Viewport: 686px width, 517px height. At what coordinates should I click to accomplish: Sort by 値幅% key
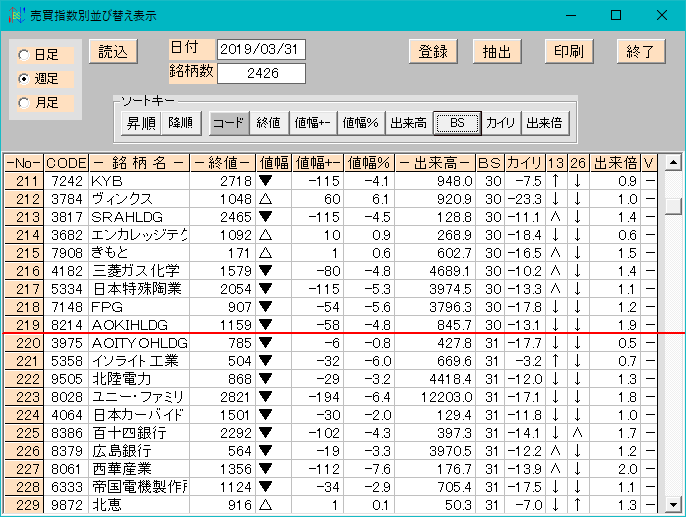pos(360,123)
